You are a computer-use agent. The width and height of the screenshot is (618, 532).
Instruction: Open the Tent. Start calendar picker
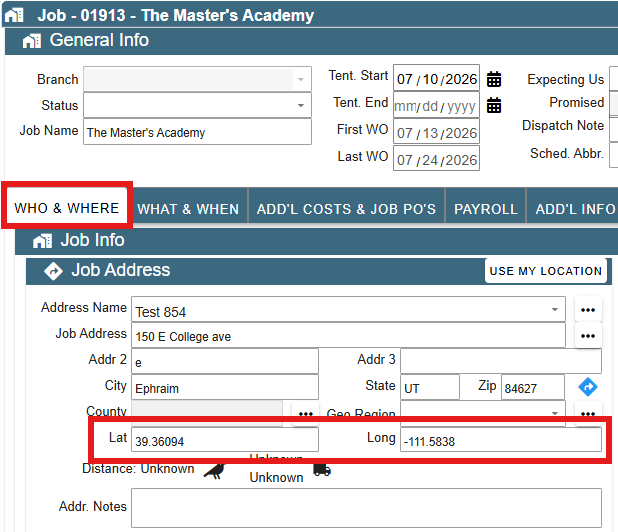coord(494,79)
